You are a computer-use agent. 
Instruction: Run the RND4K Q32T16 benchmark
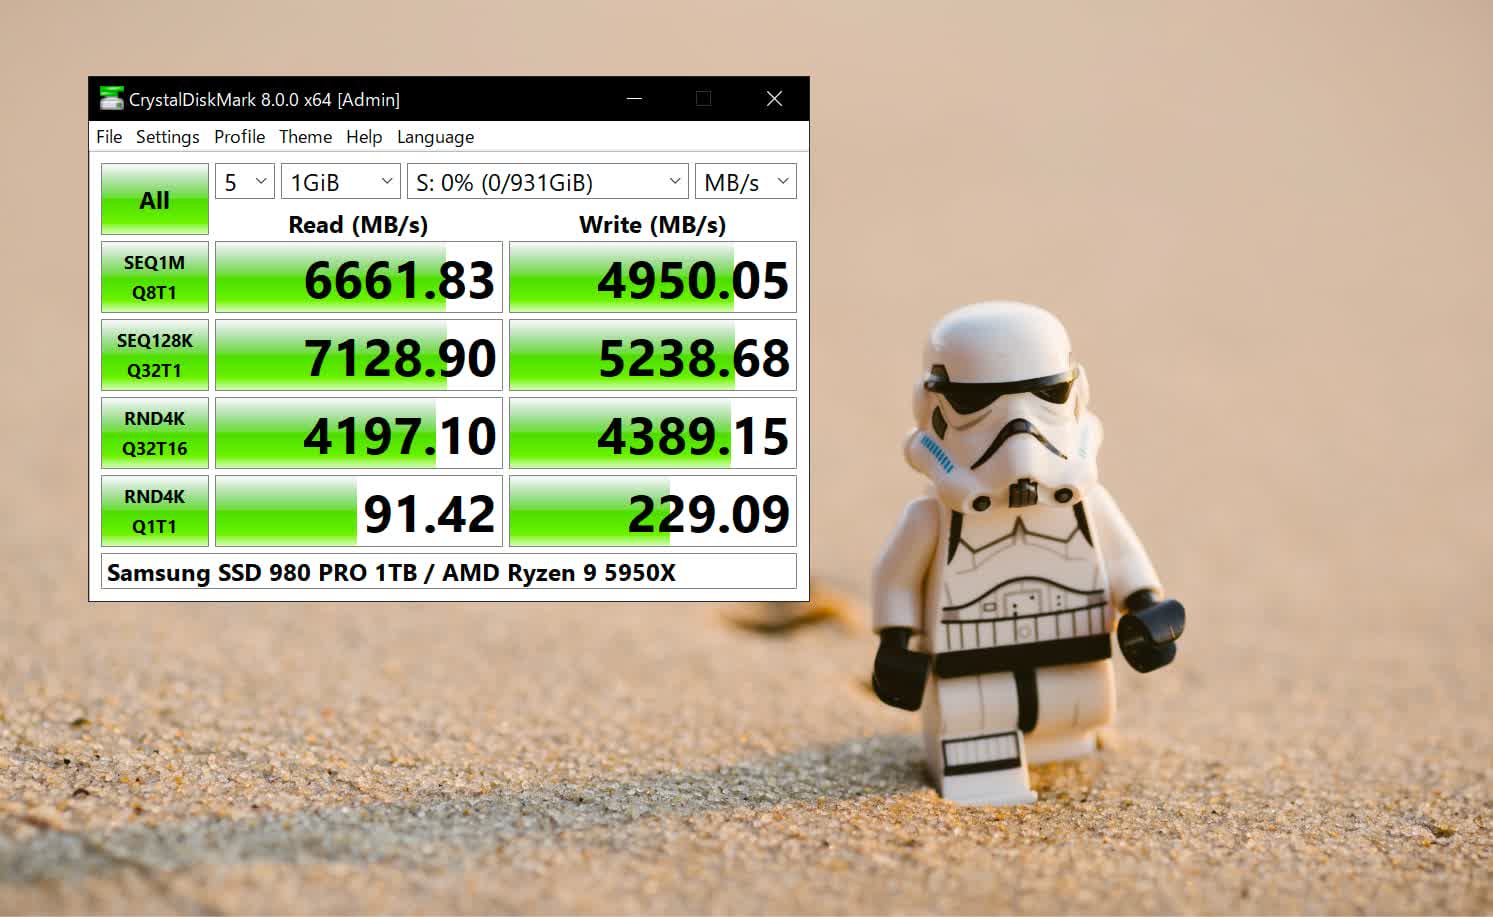point(154,433)
